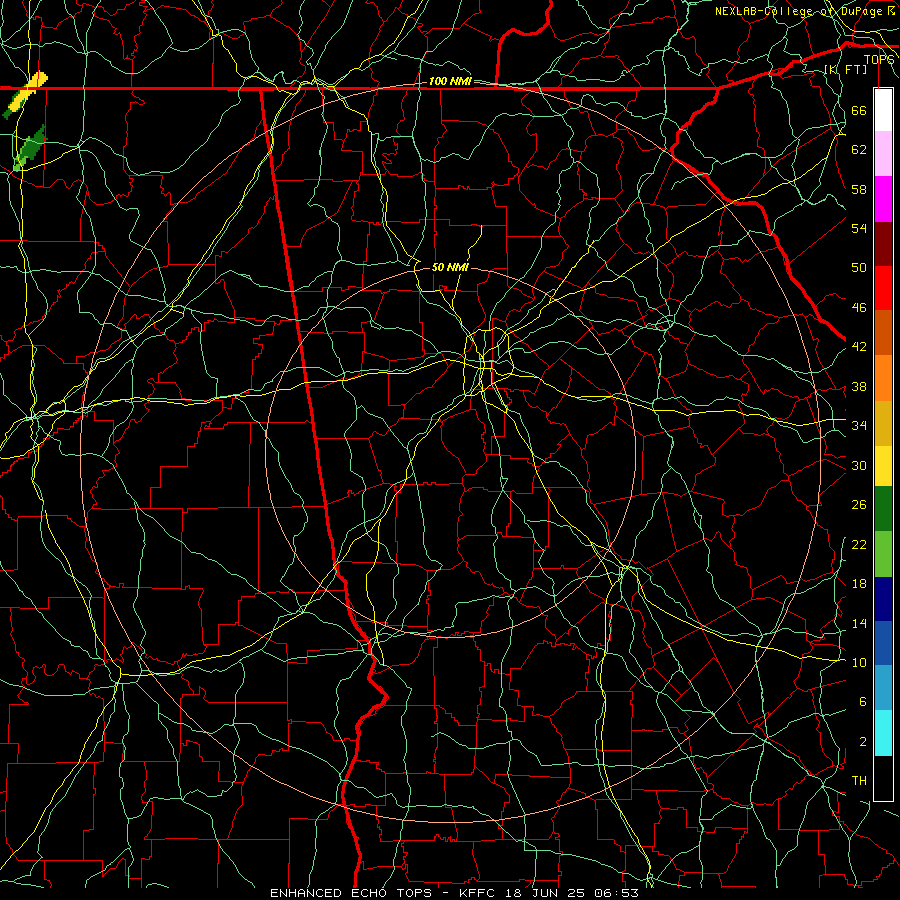
Task: Click legend value 30
Action: pyautogui.click(x=859, y=465)
